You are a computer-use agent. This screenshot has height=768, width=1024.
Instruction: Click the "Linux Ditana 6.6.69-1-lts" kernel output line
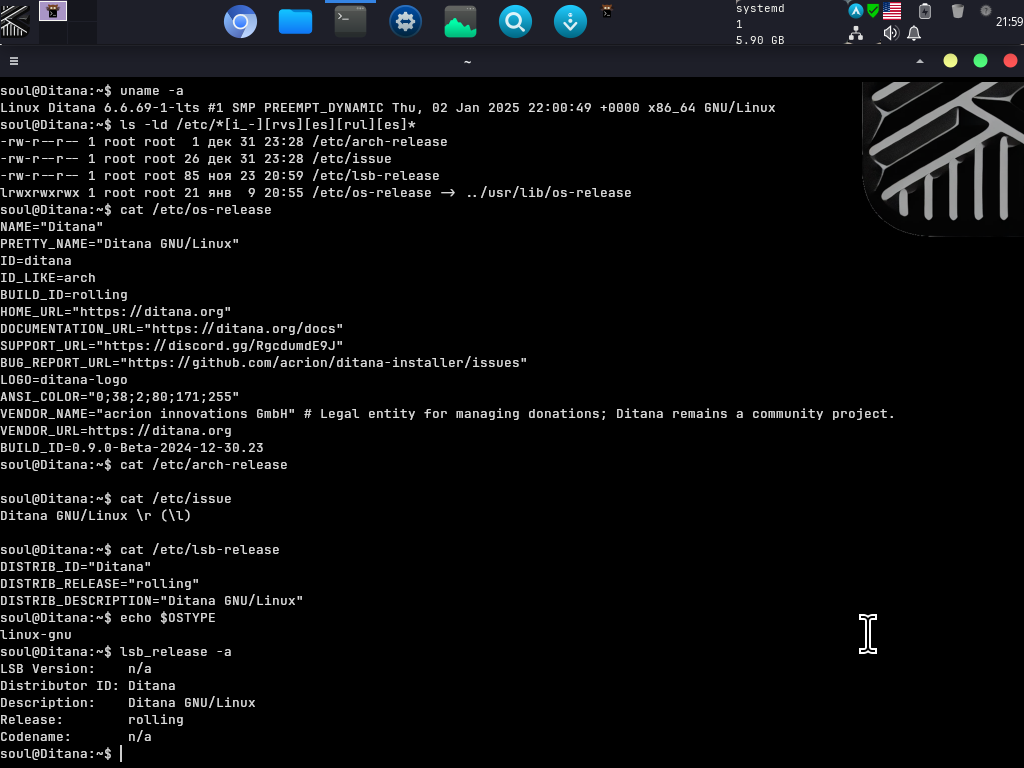(x=388, y=108)
